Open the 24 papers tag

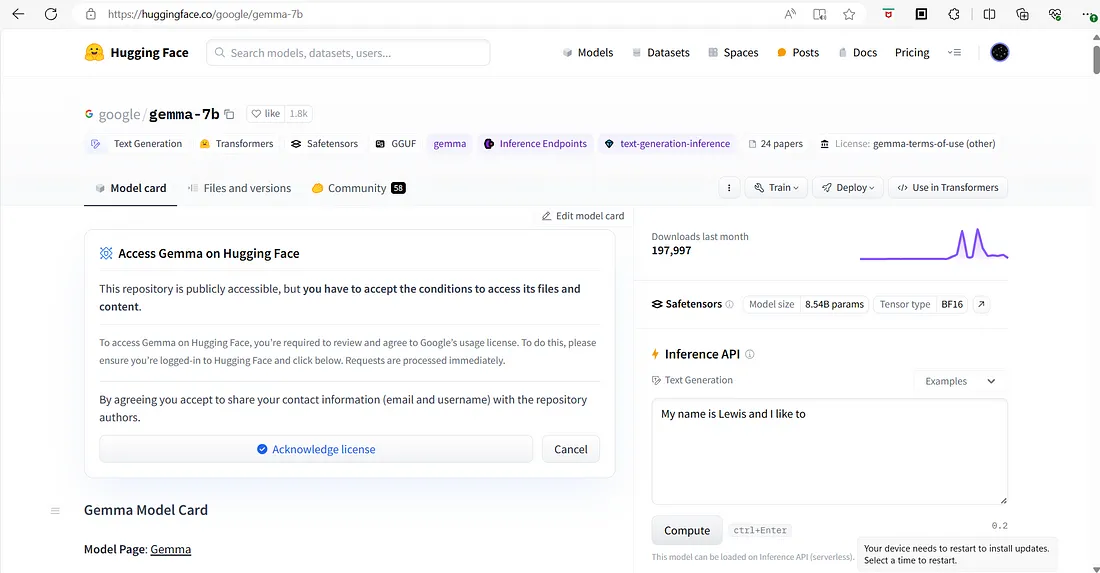775,144
